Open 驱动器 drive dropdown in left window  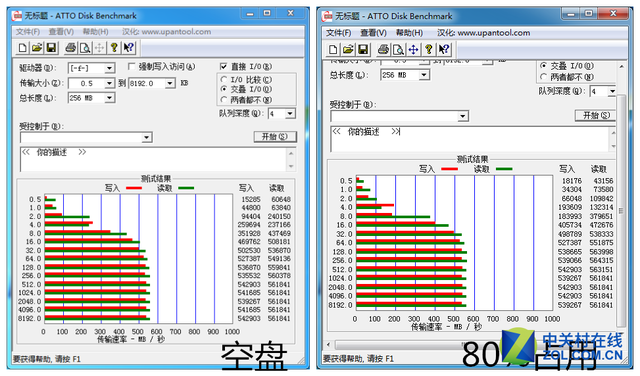pyautogui.click(x=109, y=68)
